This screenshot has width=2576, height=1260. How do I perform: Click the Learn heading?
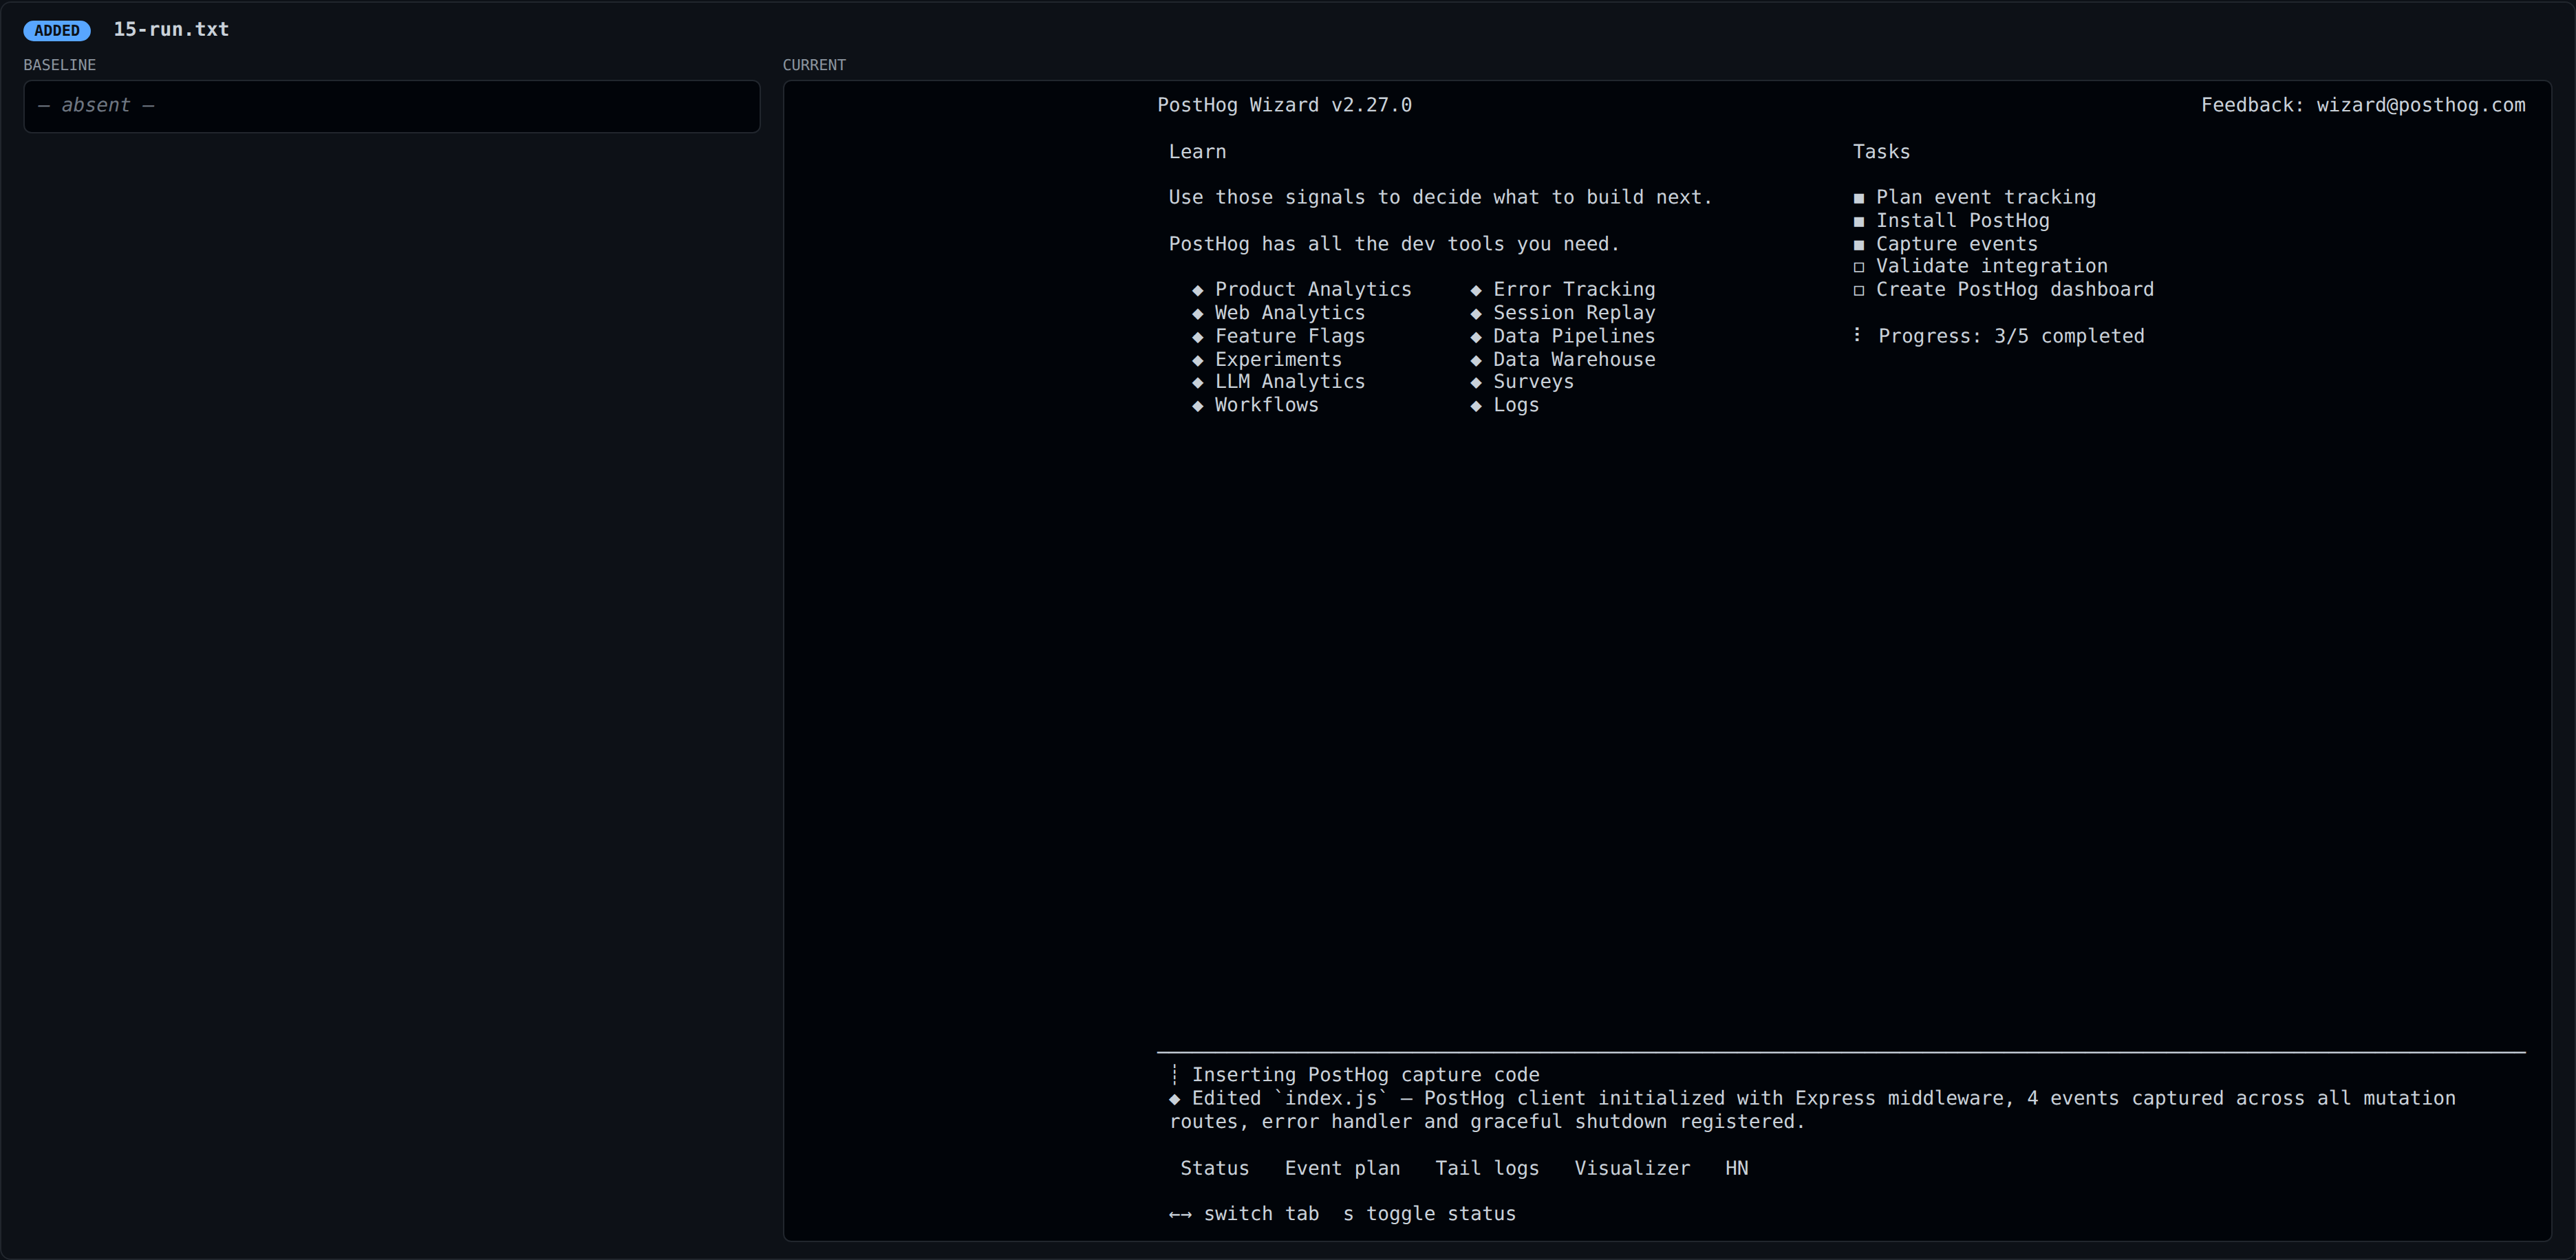click(x=1197, y=152)
